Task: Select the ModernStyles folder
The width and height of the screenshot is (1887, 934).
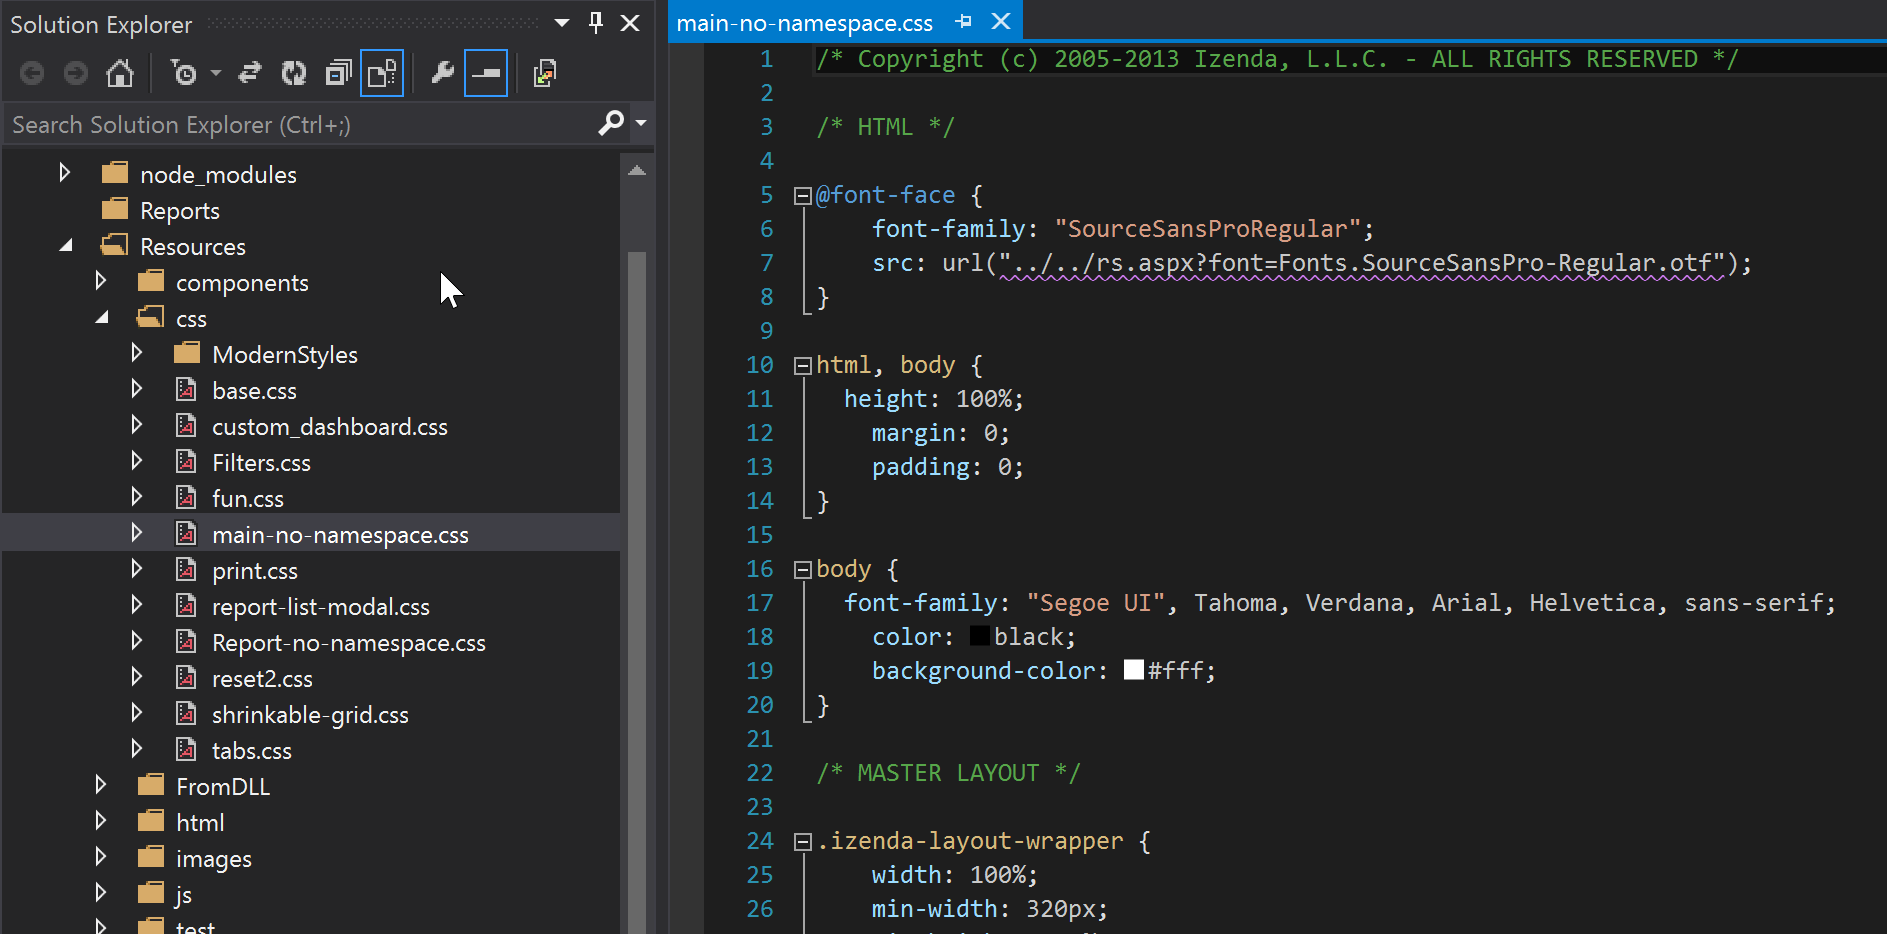Action: pos(285,355)
